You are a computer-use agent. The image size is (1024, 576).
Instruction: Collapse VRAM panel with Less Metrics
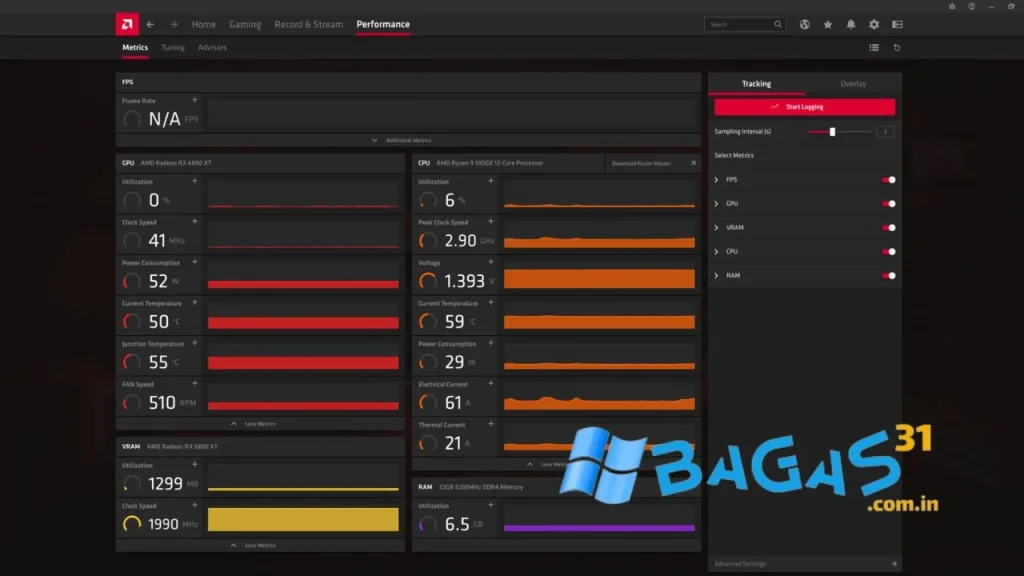click(x=253, y=545)
